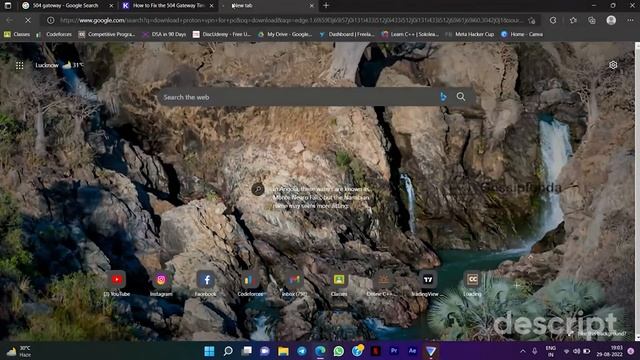View site information icon in address bar

(x=51, y=20)
